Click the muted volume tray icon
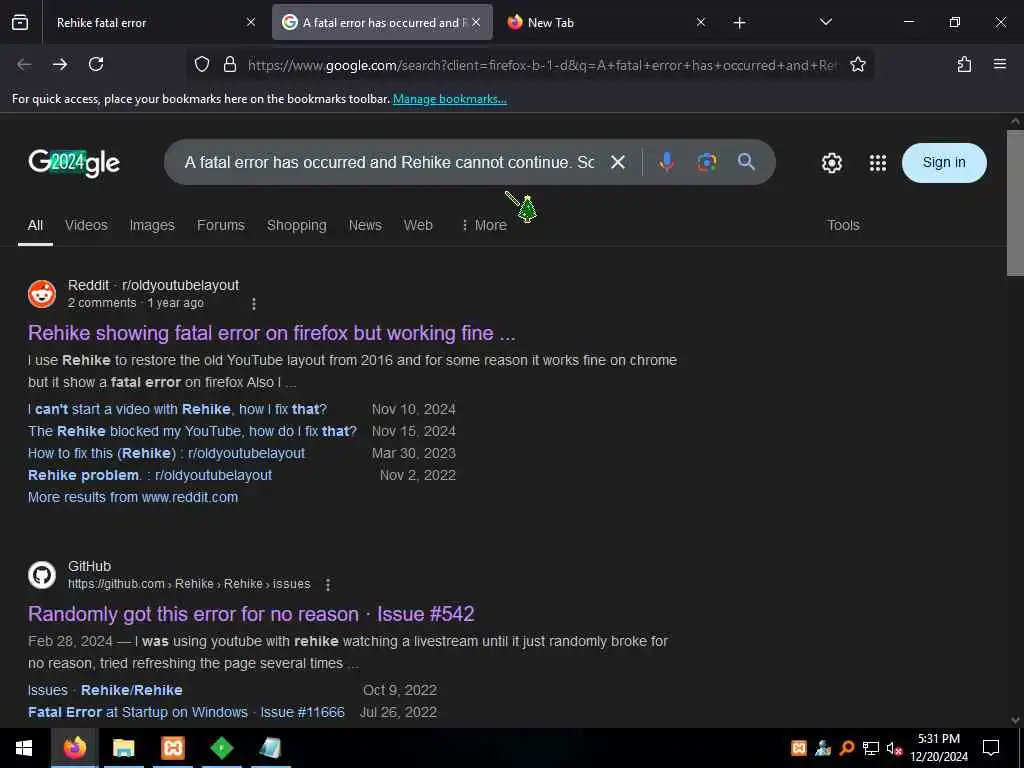This screenshot has width=1024, height=768. (894, 748)
